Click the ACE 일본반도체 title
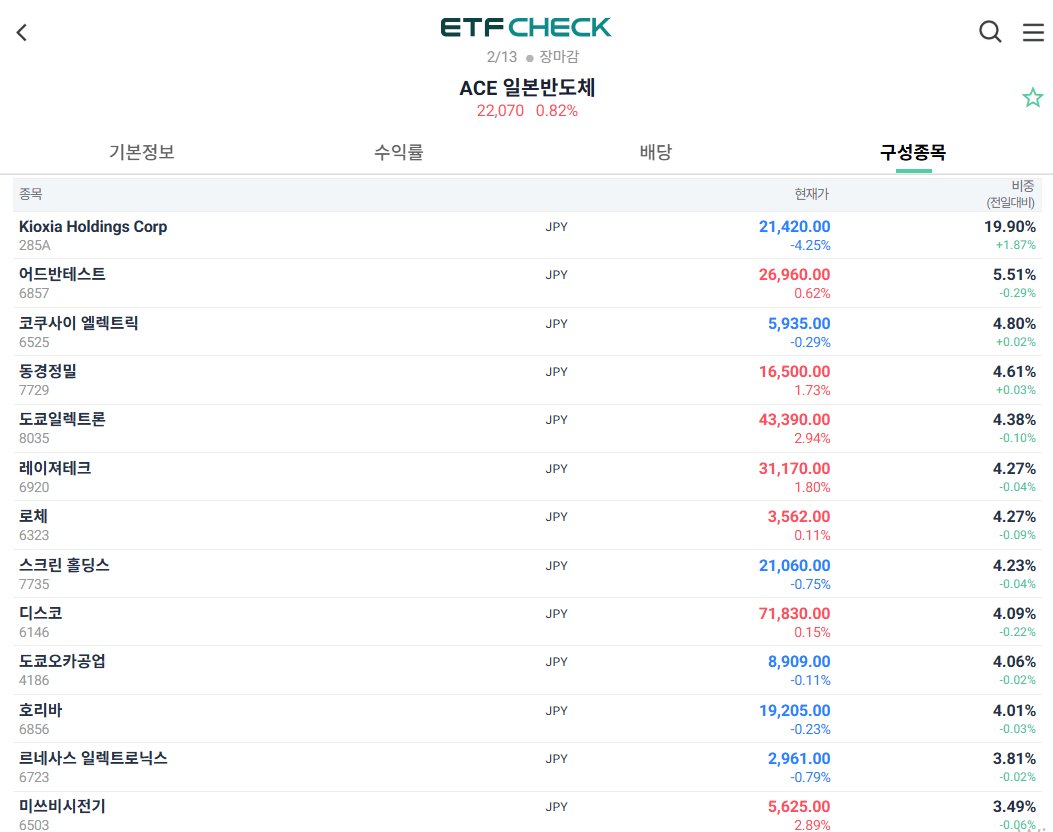 527,88
